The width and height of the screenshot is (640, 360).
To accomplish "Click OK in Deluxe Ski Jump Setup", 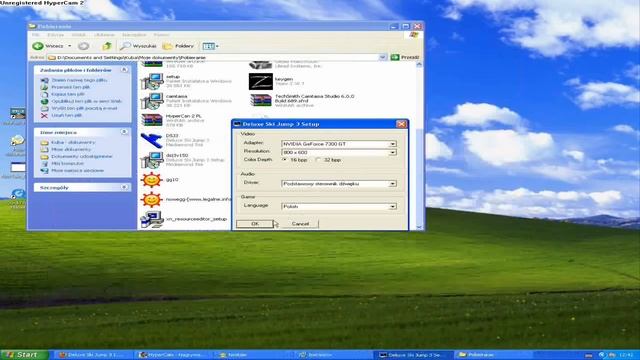I will [x=255, y=224].
